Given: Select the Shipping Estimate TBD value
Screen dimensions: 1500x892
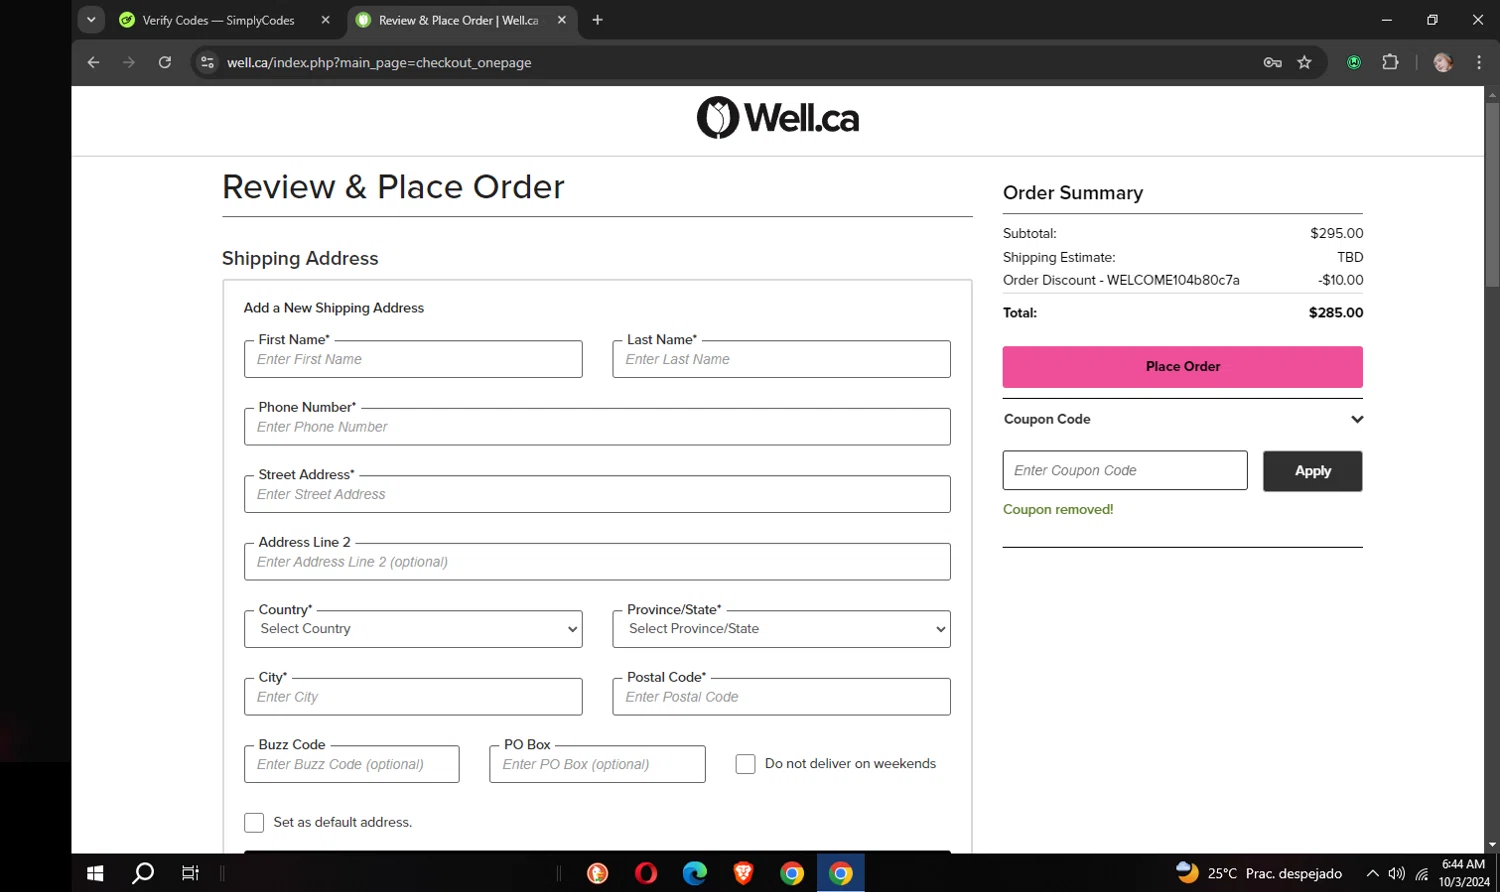Looking at the screenshot, I should pyautogui.click(x=1350, y=257).
